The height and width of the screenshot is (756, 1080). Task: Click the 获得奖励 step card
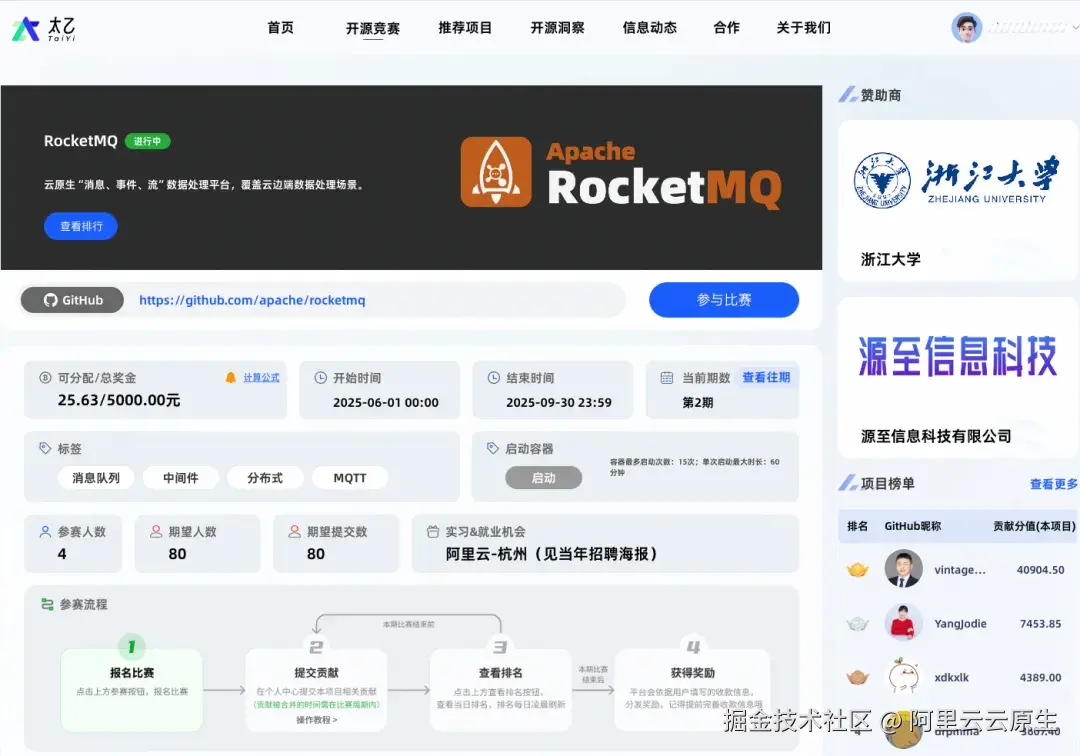(x=692, y=689)
